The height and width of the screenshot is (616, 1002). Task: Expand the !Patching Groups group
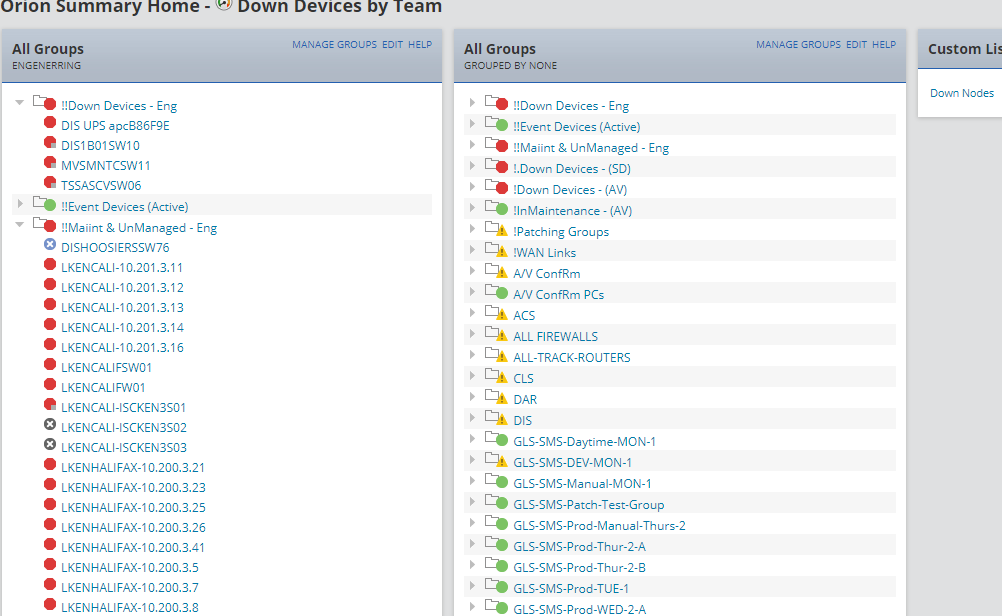(472, 228)
